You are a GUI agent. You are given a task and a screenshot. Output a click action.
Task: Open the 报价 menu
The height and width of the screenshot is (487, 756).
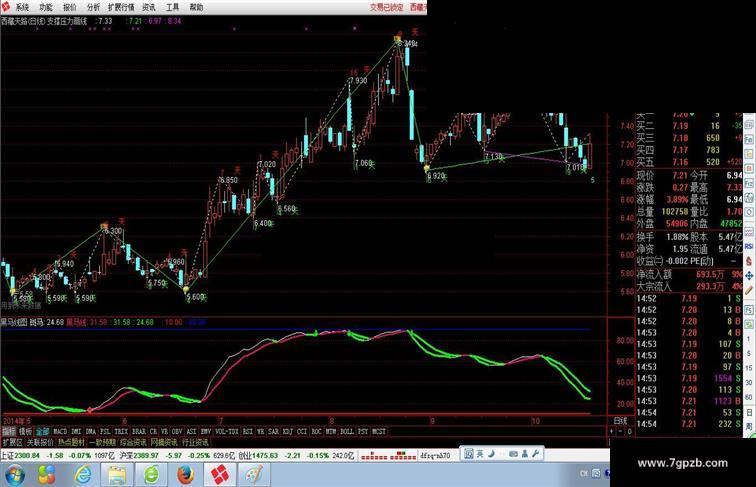pos(70,7)
